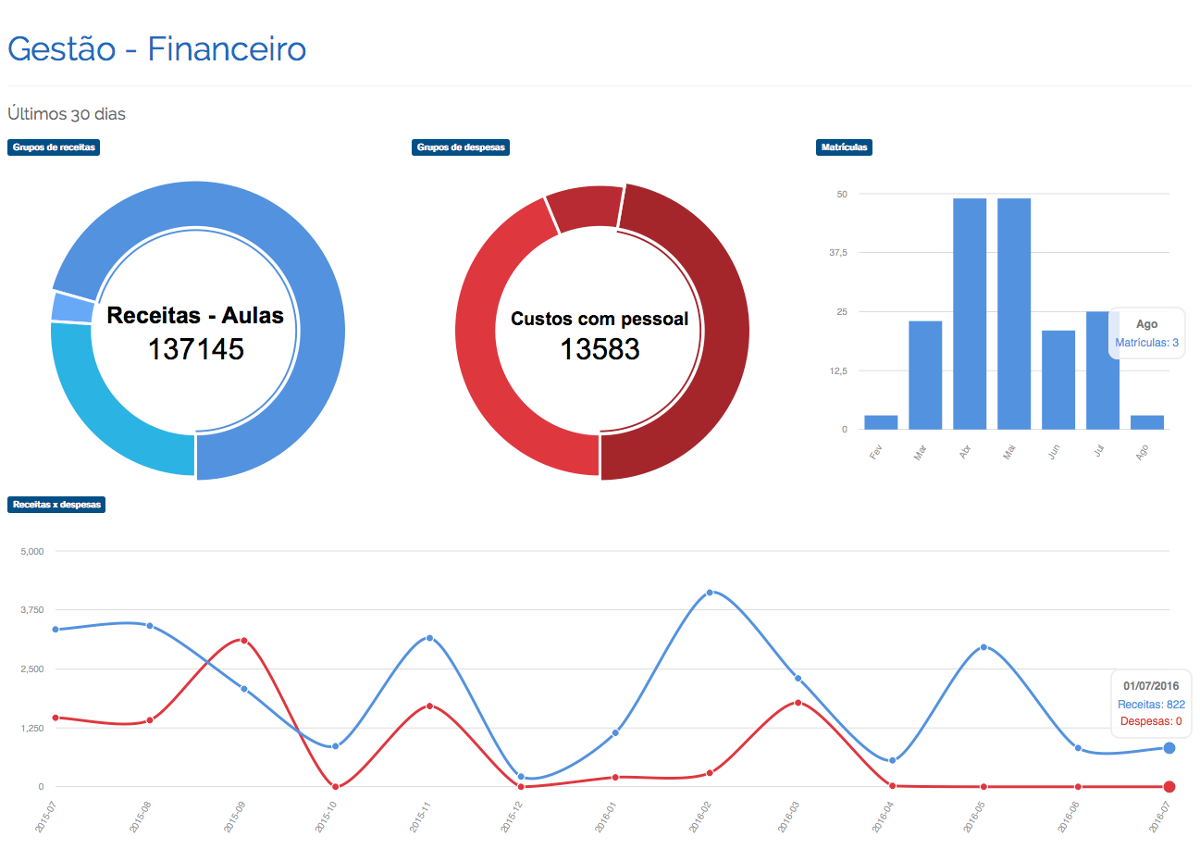Click the Grupos de despesas label
The image size is (1200, 867).
[x=461, y=147]
